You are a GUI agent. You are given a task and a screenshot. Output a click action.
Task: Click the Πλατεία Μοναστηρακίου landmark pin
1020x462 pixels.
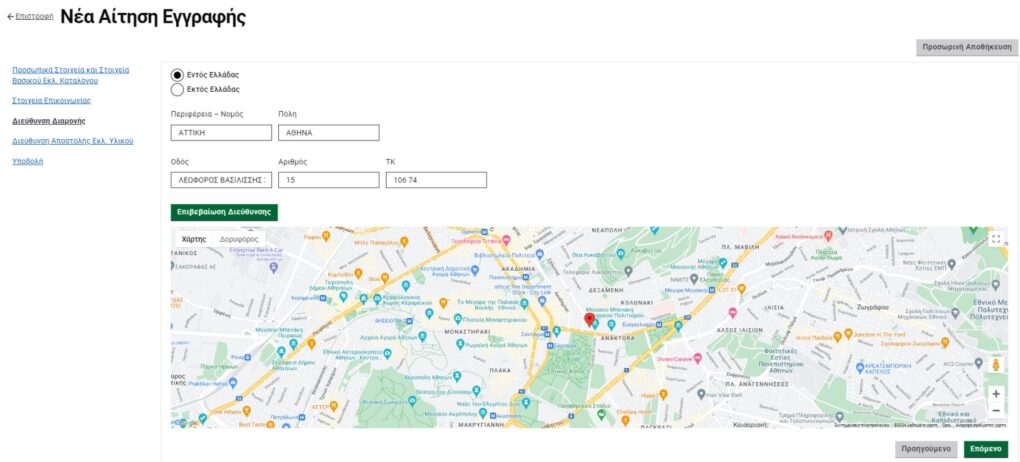point(457,318)
